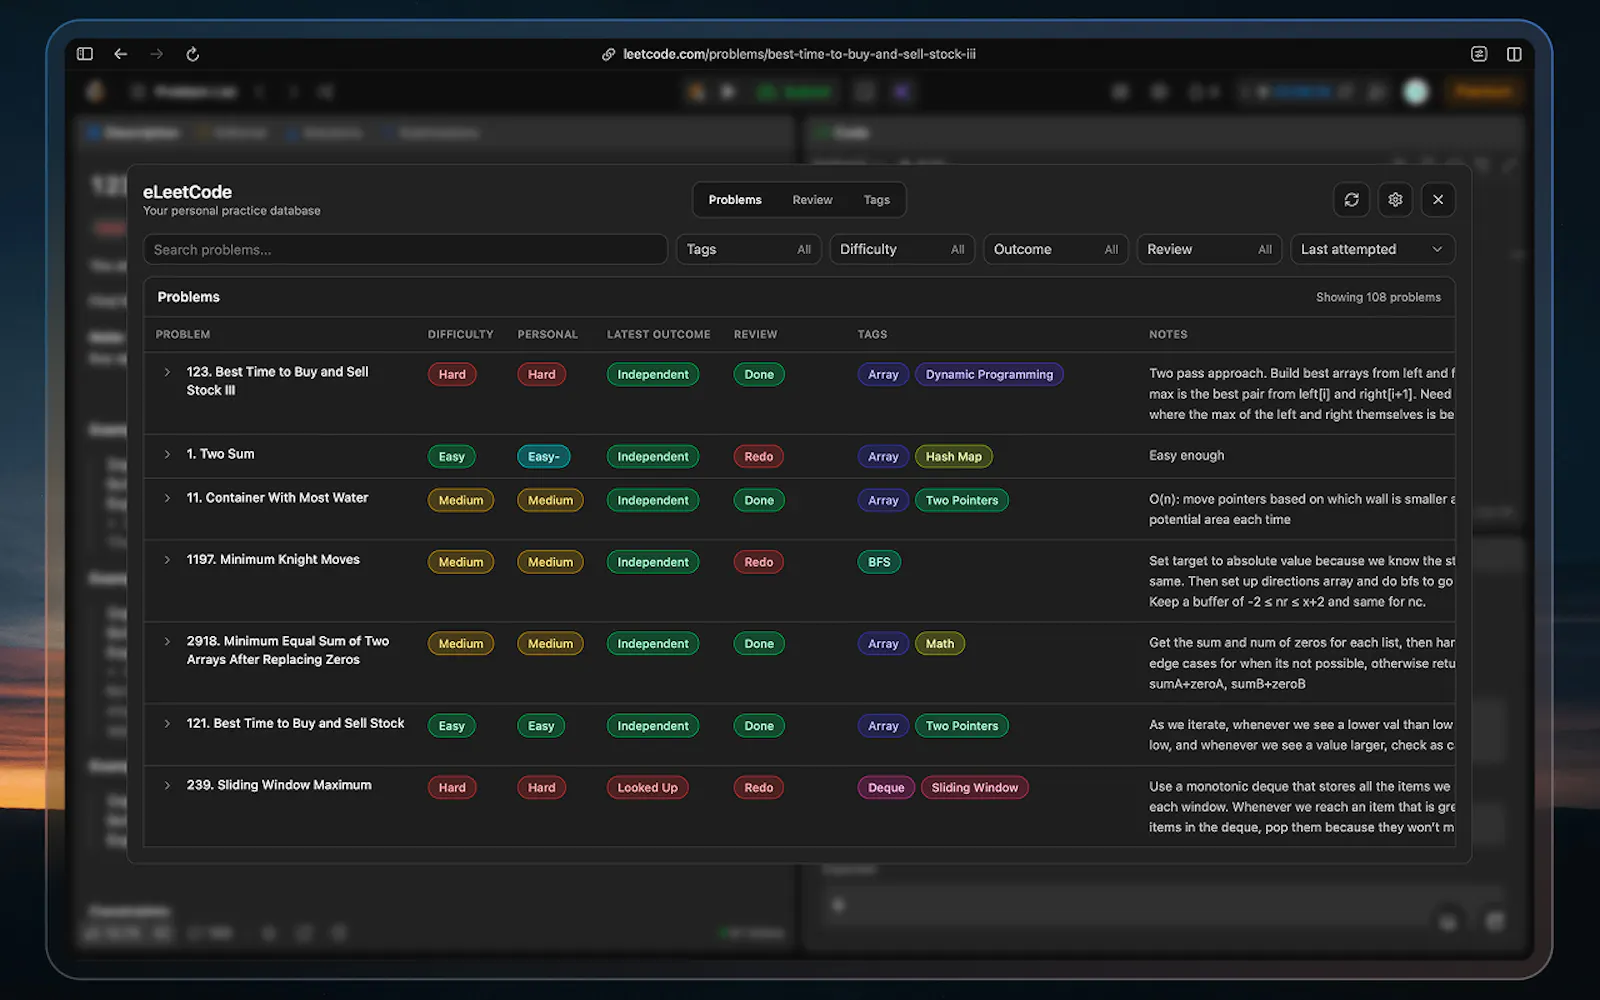Image resolution: width=1600 pixels, height=1000 pixels.
Task: Expand the 2918. Minimum Equal Sum row
Action: [x=167, y=642]
